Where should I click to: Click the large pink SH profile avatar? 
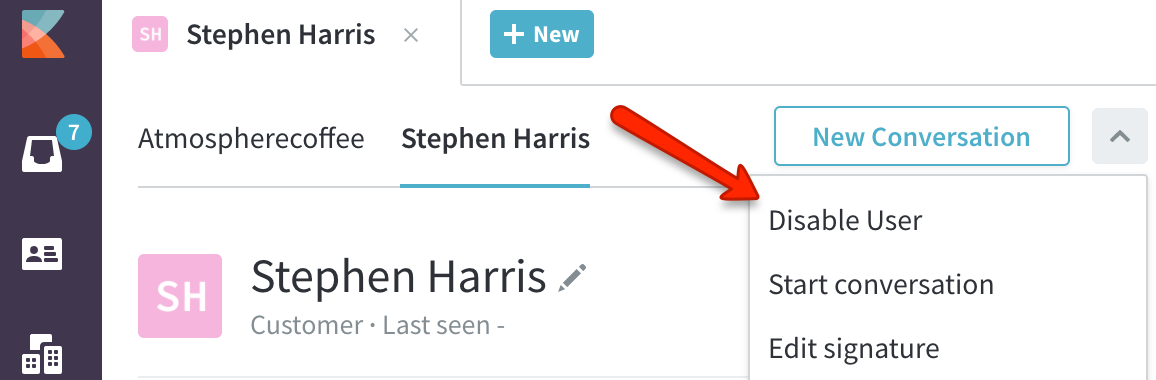point(180,296)
